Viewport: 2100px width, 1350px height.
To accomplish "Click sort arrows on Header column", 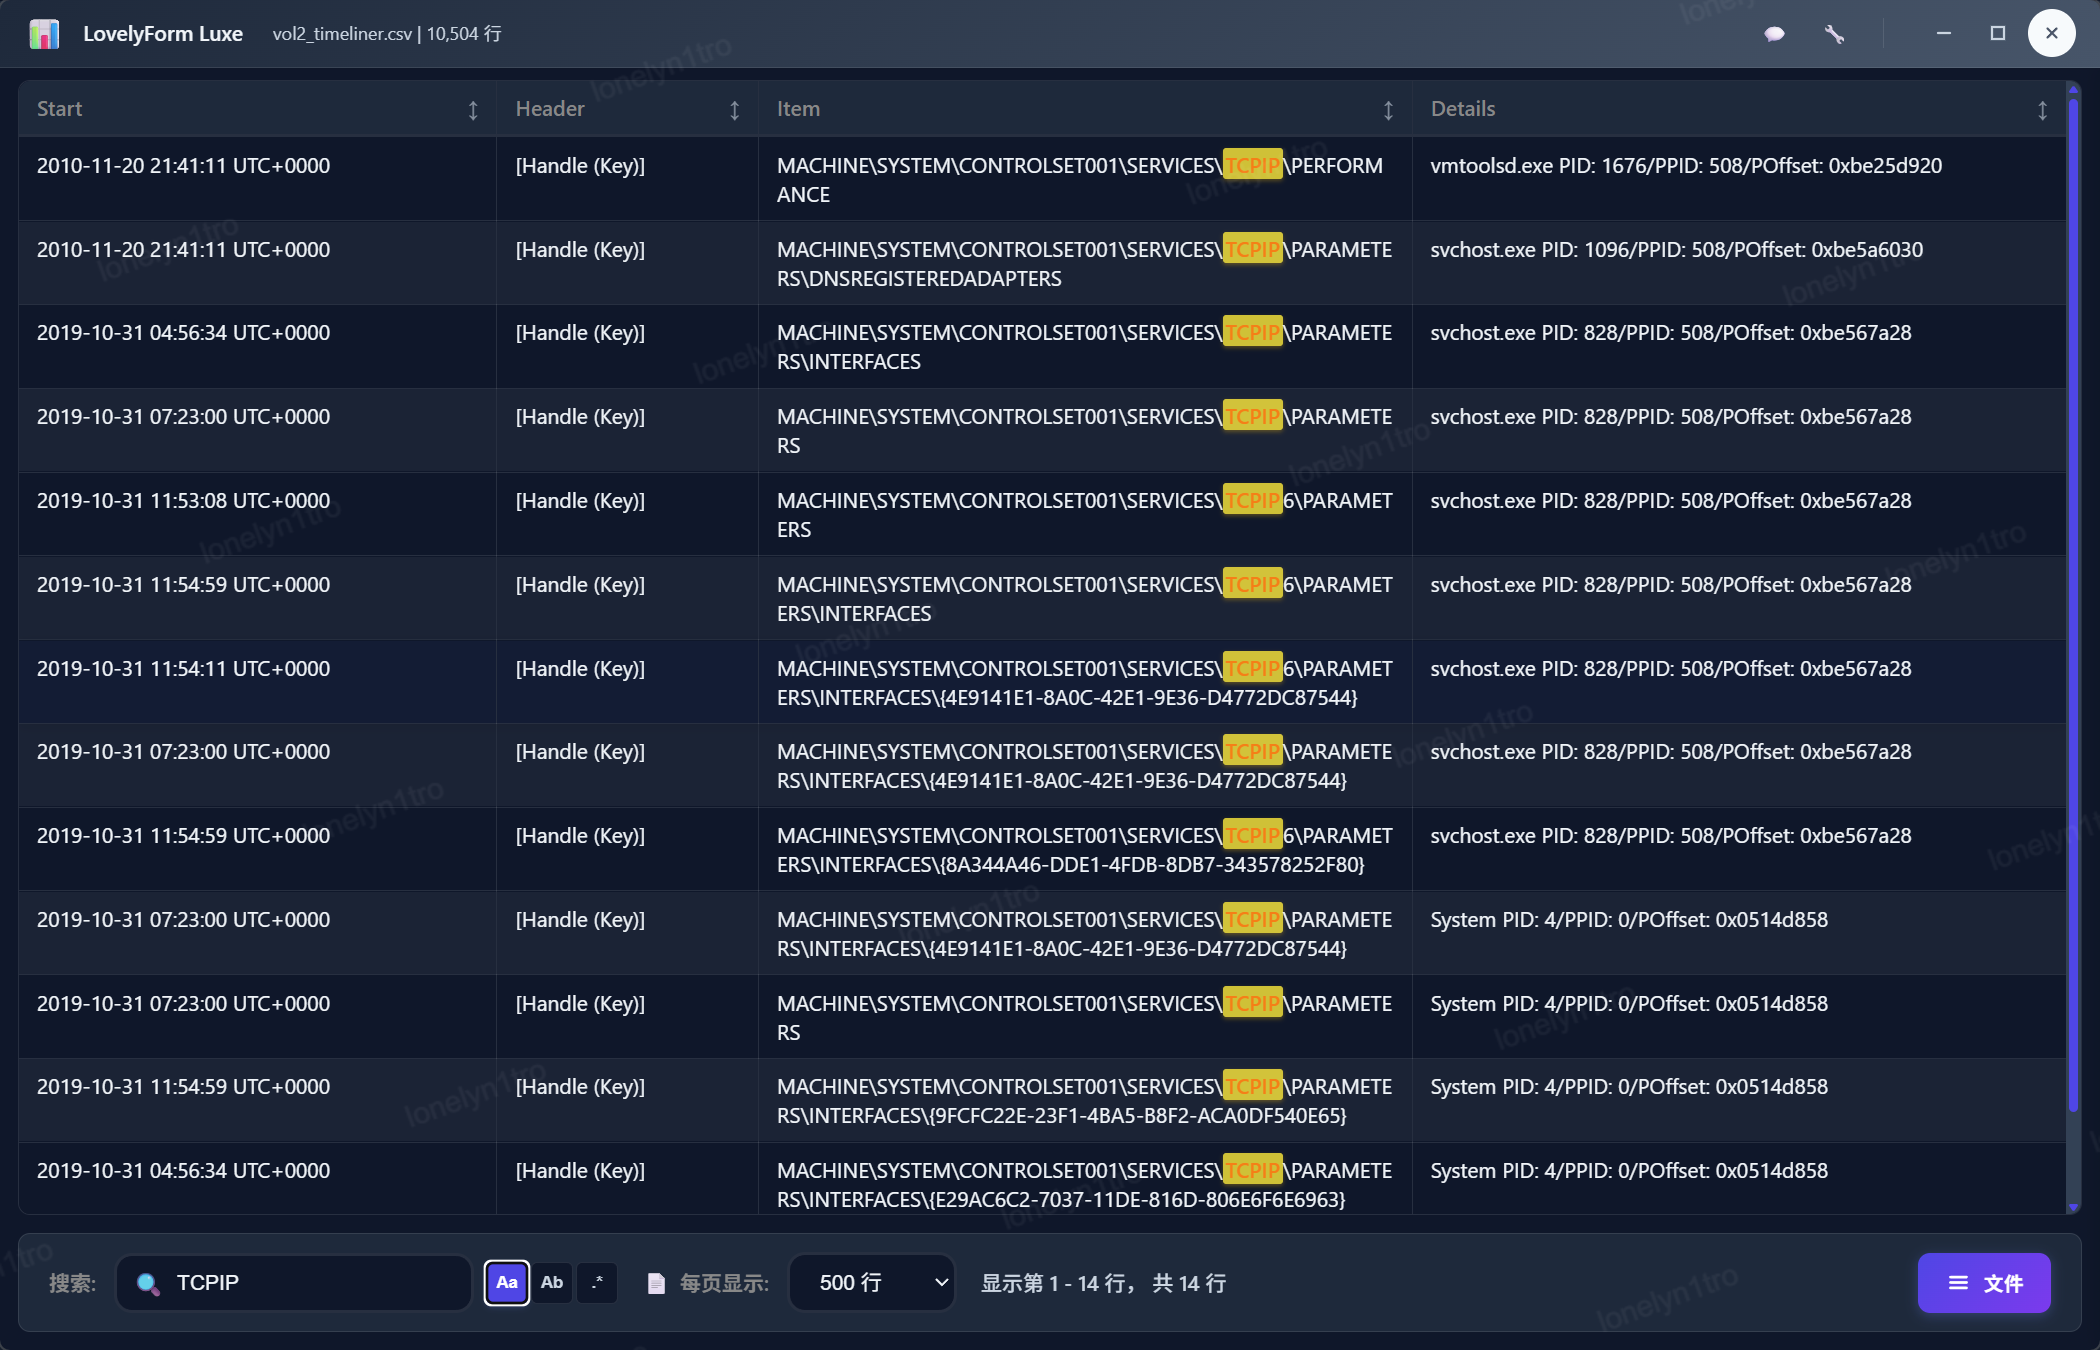I will pyautogui.click(x=734, y=110).
